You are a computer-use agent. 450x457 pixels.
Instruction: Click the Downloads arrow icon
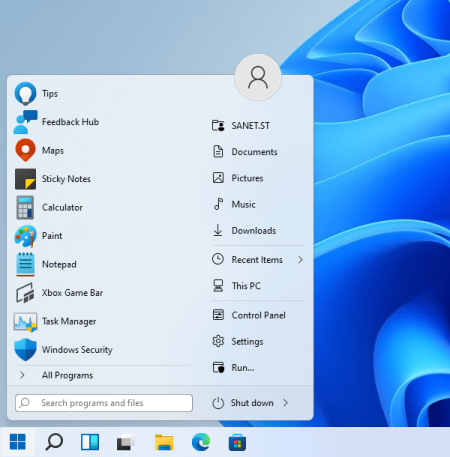pos(218,230)
